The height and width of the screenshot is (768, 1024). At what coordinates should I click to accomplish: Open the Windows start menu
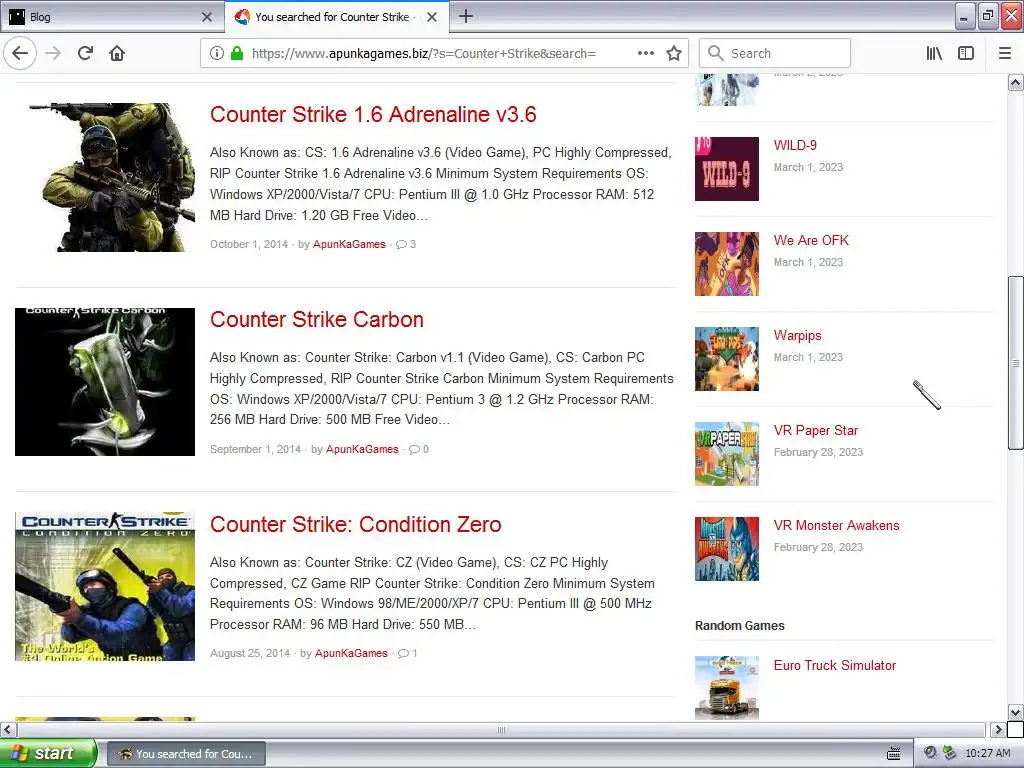pos(48,754)
